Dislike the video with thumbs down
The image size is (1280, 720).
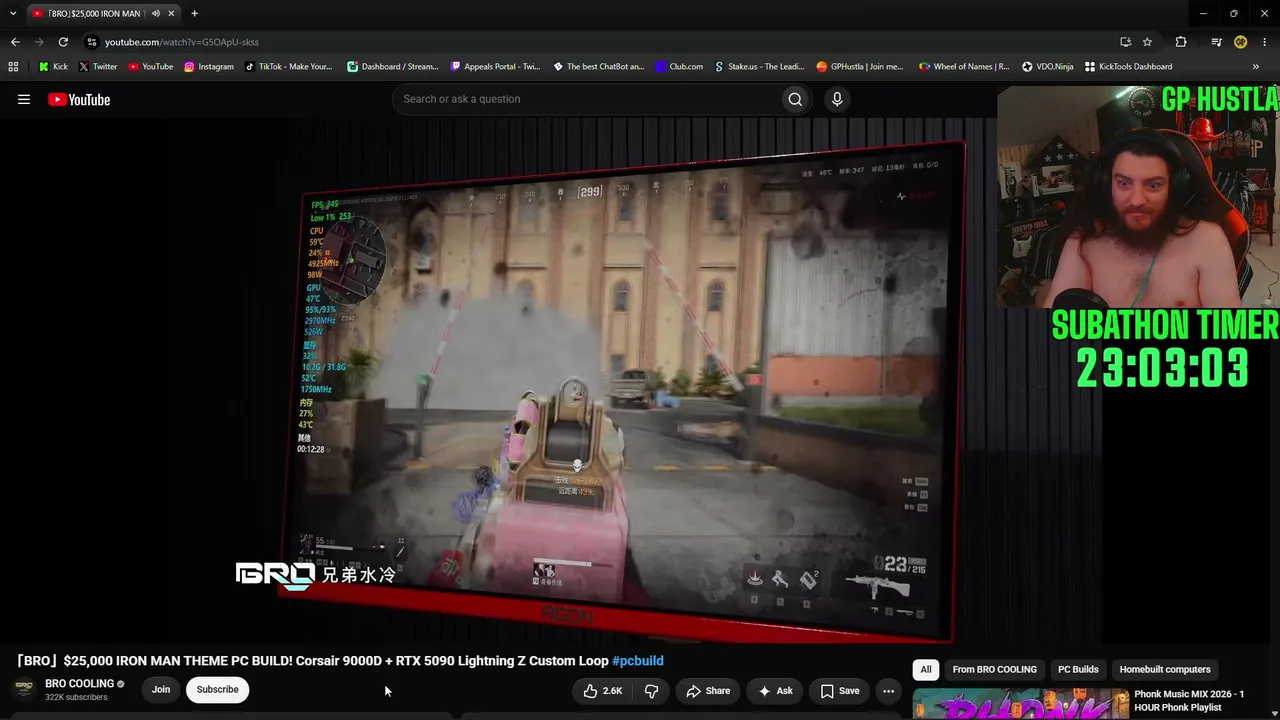pos(651,691)
